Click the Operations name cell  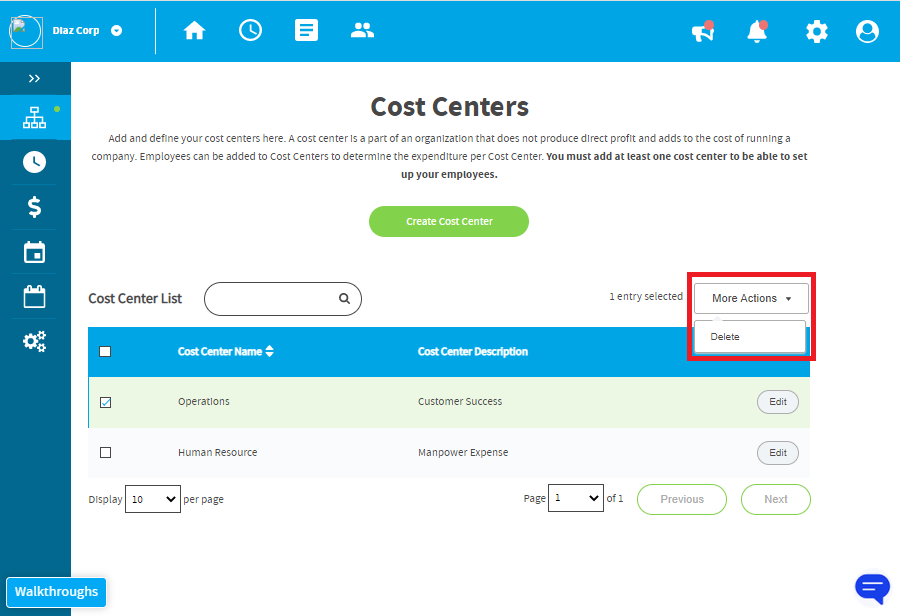tap(204, 401)
